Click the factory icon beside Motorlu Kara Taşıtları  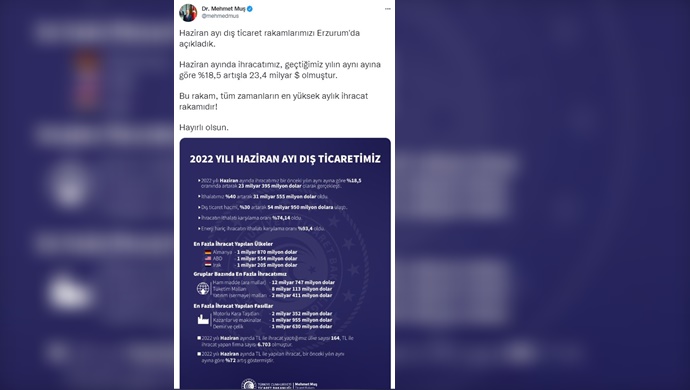click(x=203, y=320)
